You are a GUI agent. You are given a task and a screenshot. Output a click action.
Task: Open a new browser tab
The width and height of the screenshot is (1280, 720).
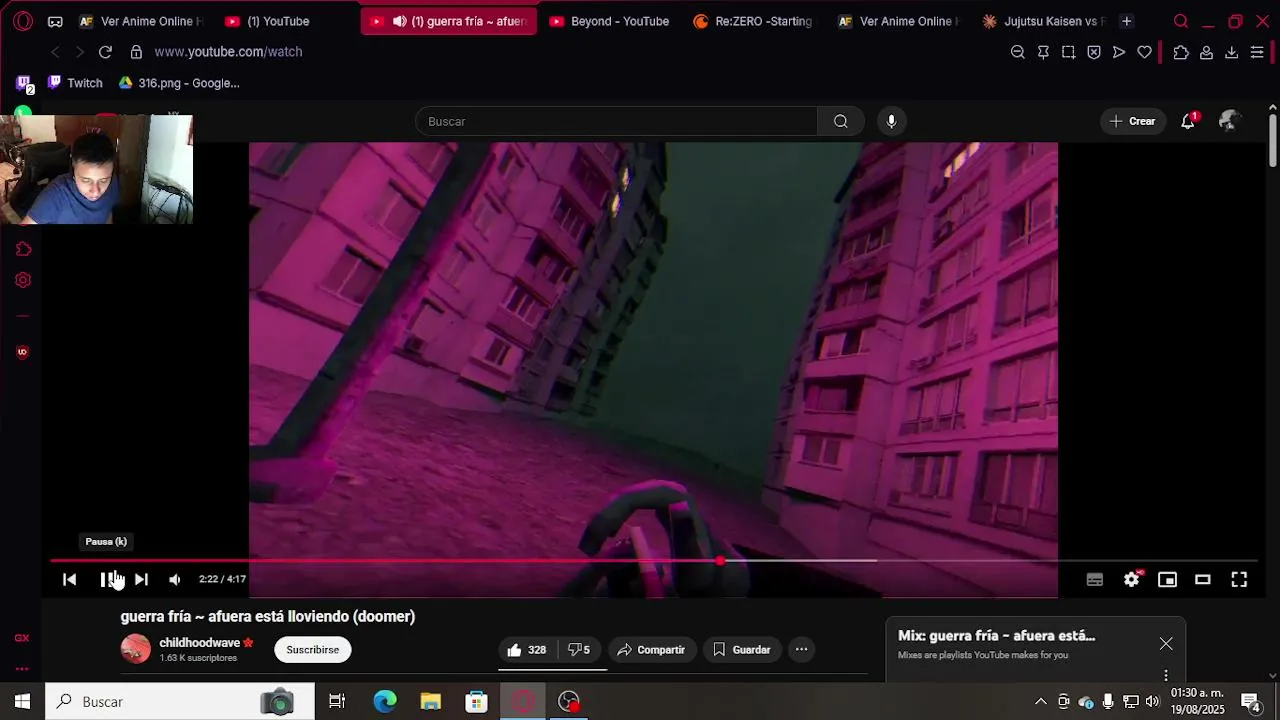tap(1126, 21)
